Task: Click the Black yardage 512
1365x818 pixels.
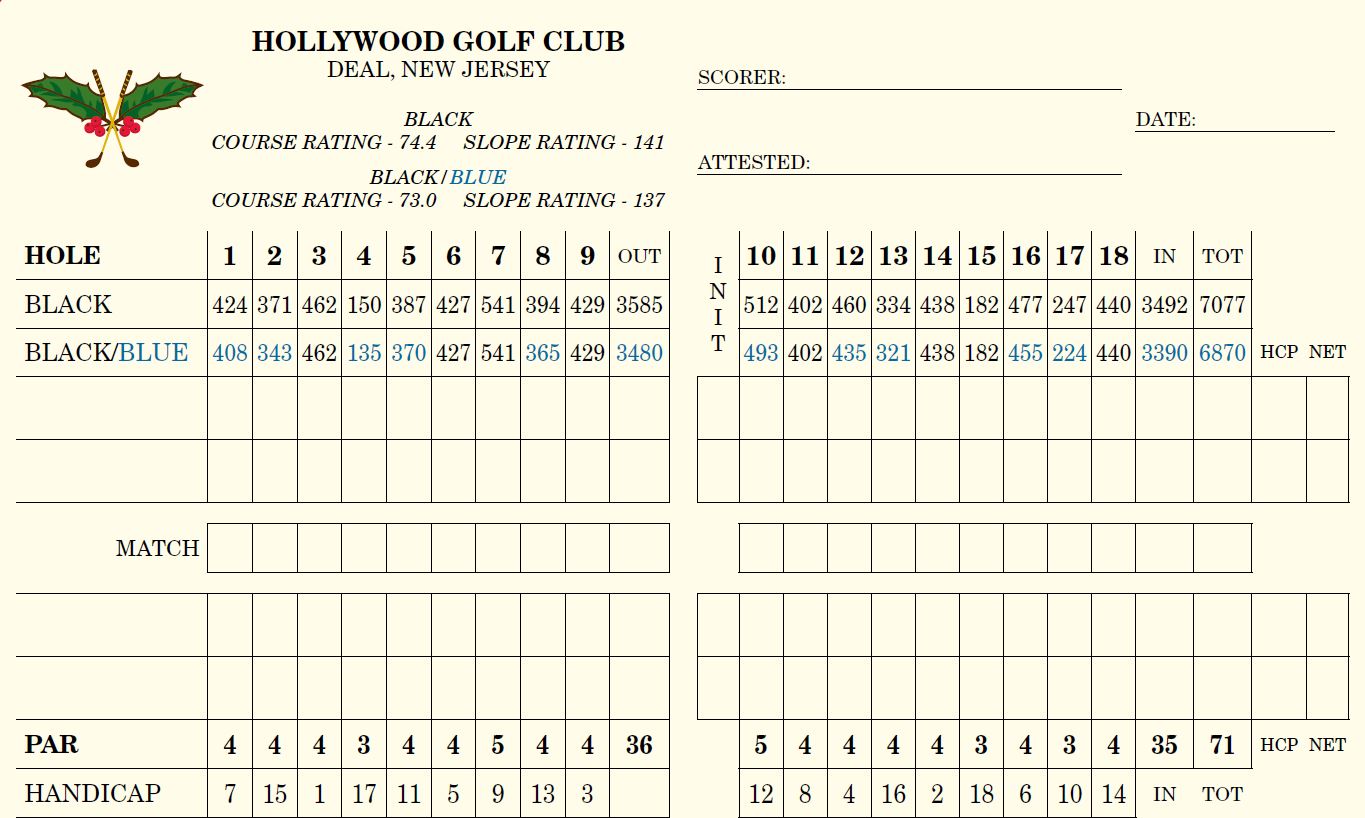Action: click(x=761, y=305)
